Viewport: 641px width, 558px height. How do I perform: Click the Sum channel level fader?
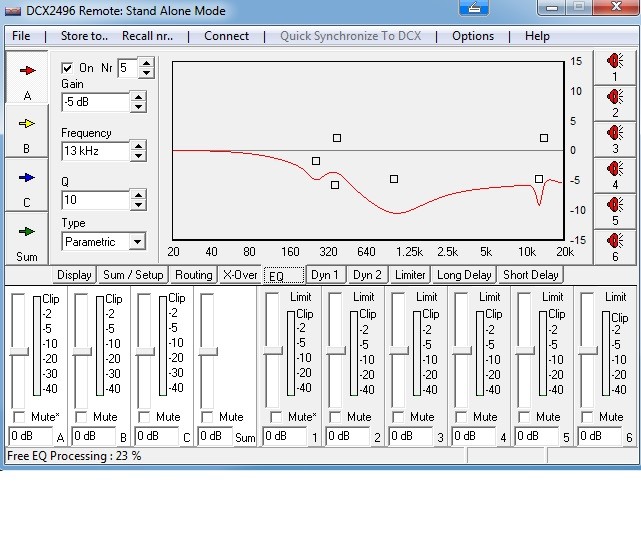208,351
